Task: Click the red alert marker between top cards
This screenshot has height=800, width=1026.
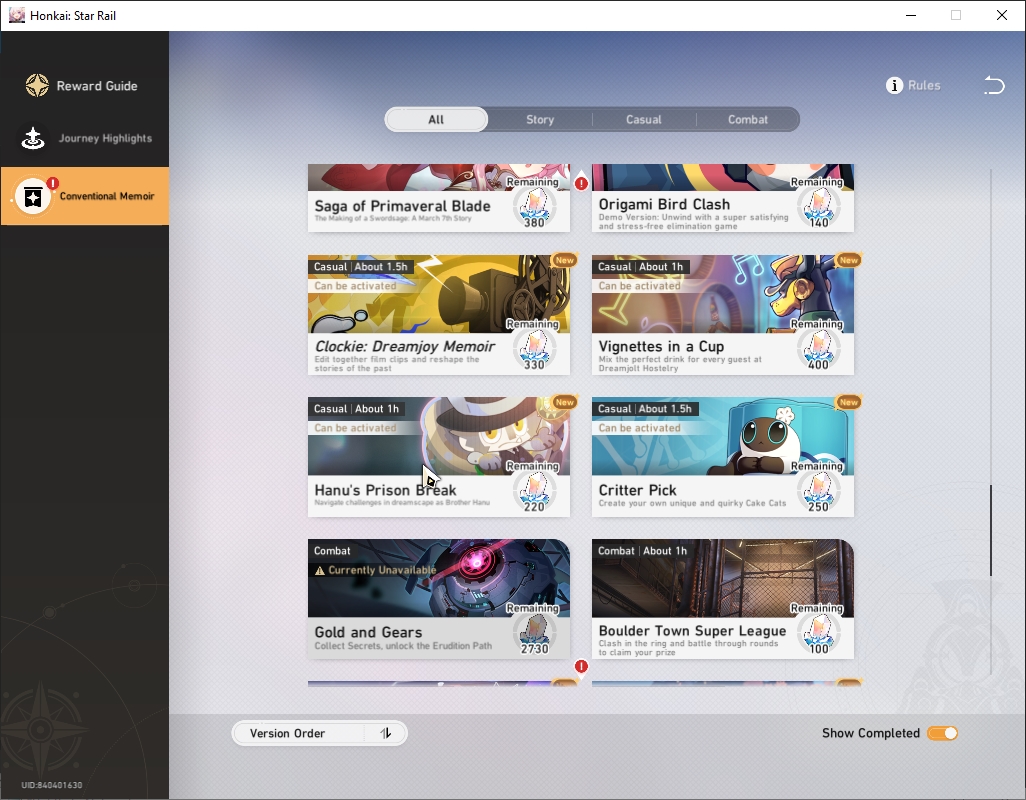Action: coord(581,183)
